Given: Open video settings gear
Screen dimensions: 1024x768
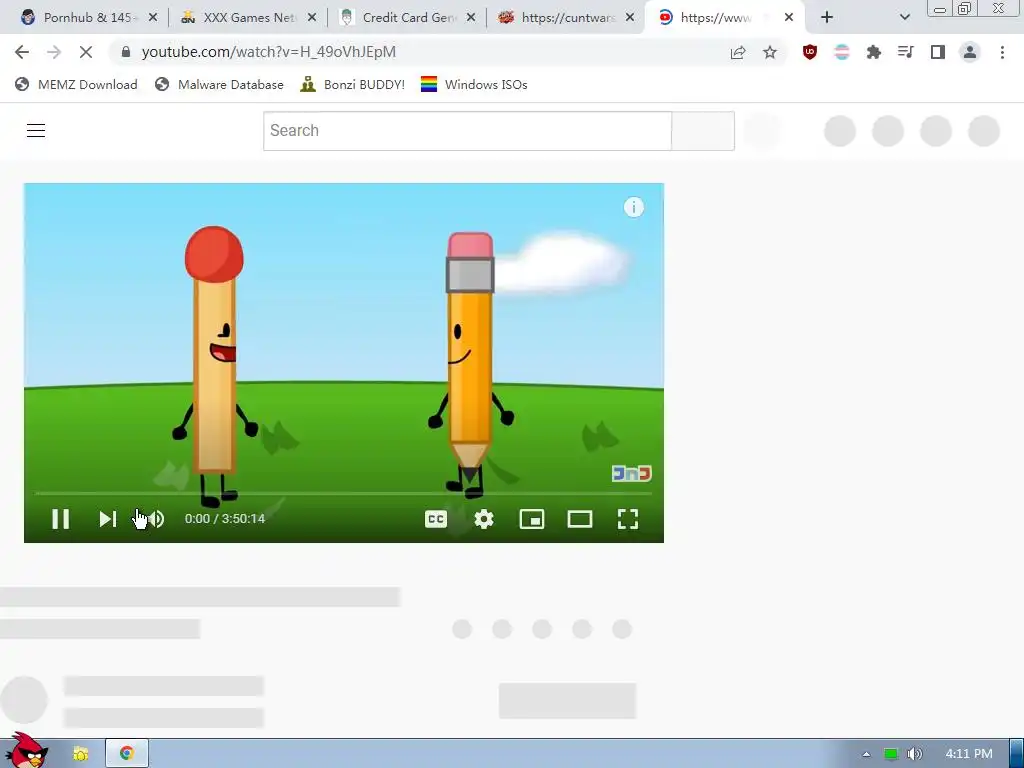Looking at the screenshot, I should 484,519.
